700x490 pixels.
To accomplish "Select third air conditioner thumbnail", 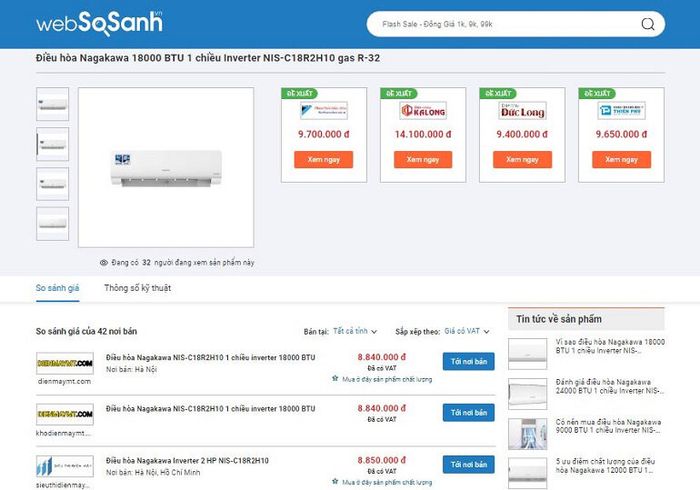I will (53, 184).
